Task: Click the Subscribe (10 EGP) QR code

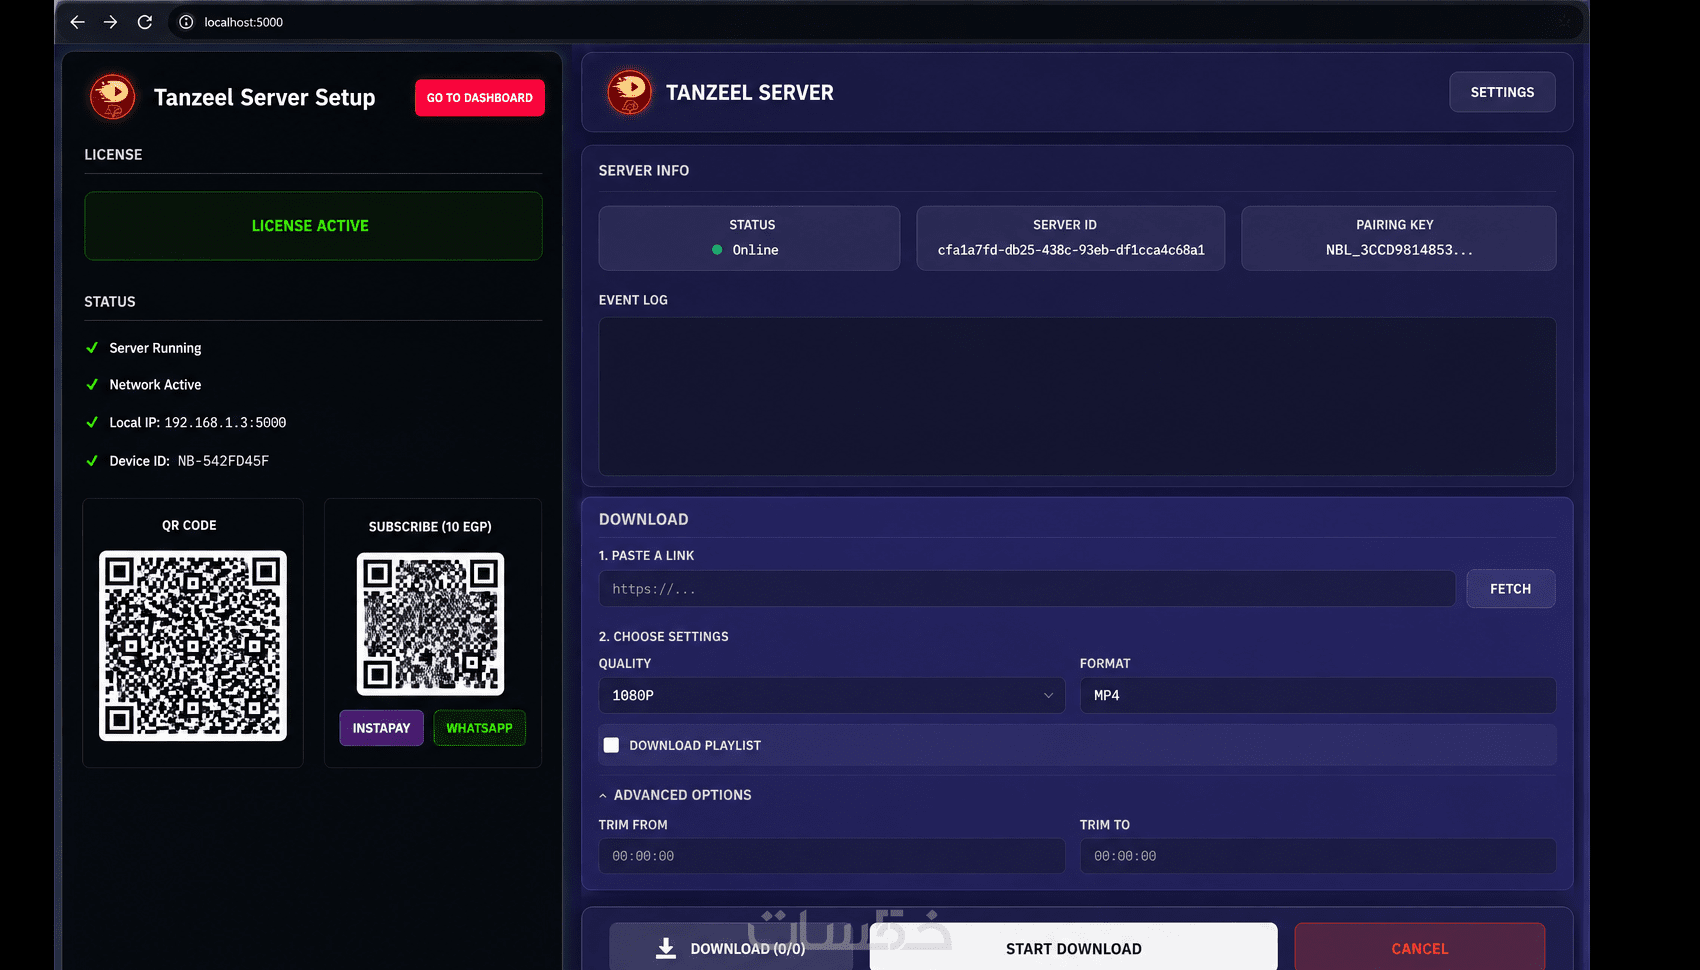Action: coord(430,624)
